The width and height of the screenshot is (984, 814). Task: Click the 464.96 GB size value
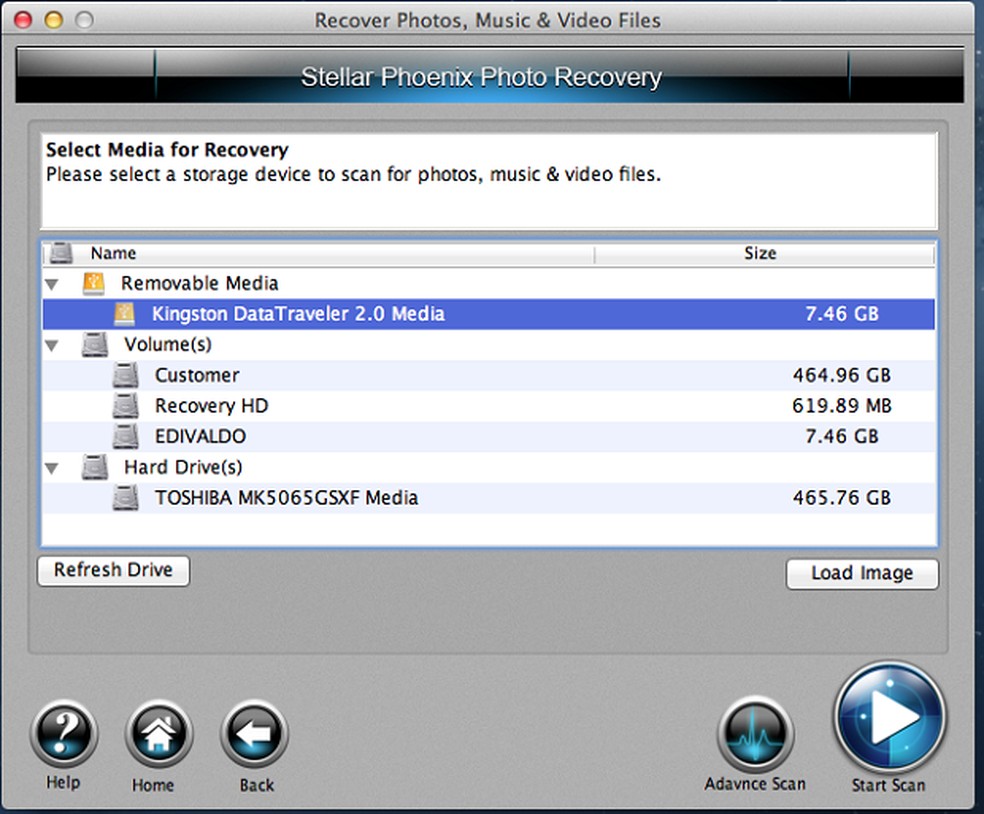[x=842, y=375]
